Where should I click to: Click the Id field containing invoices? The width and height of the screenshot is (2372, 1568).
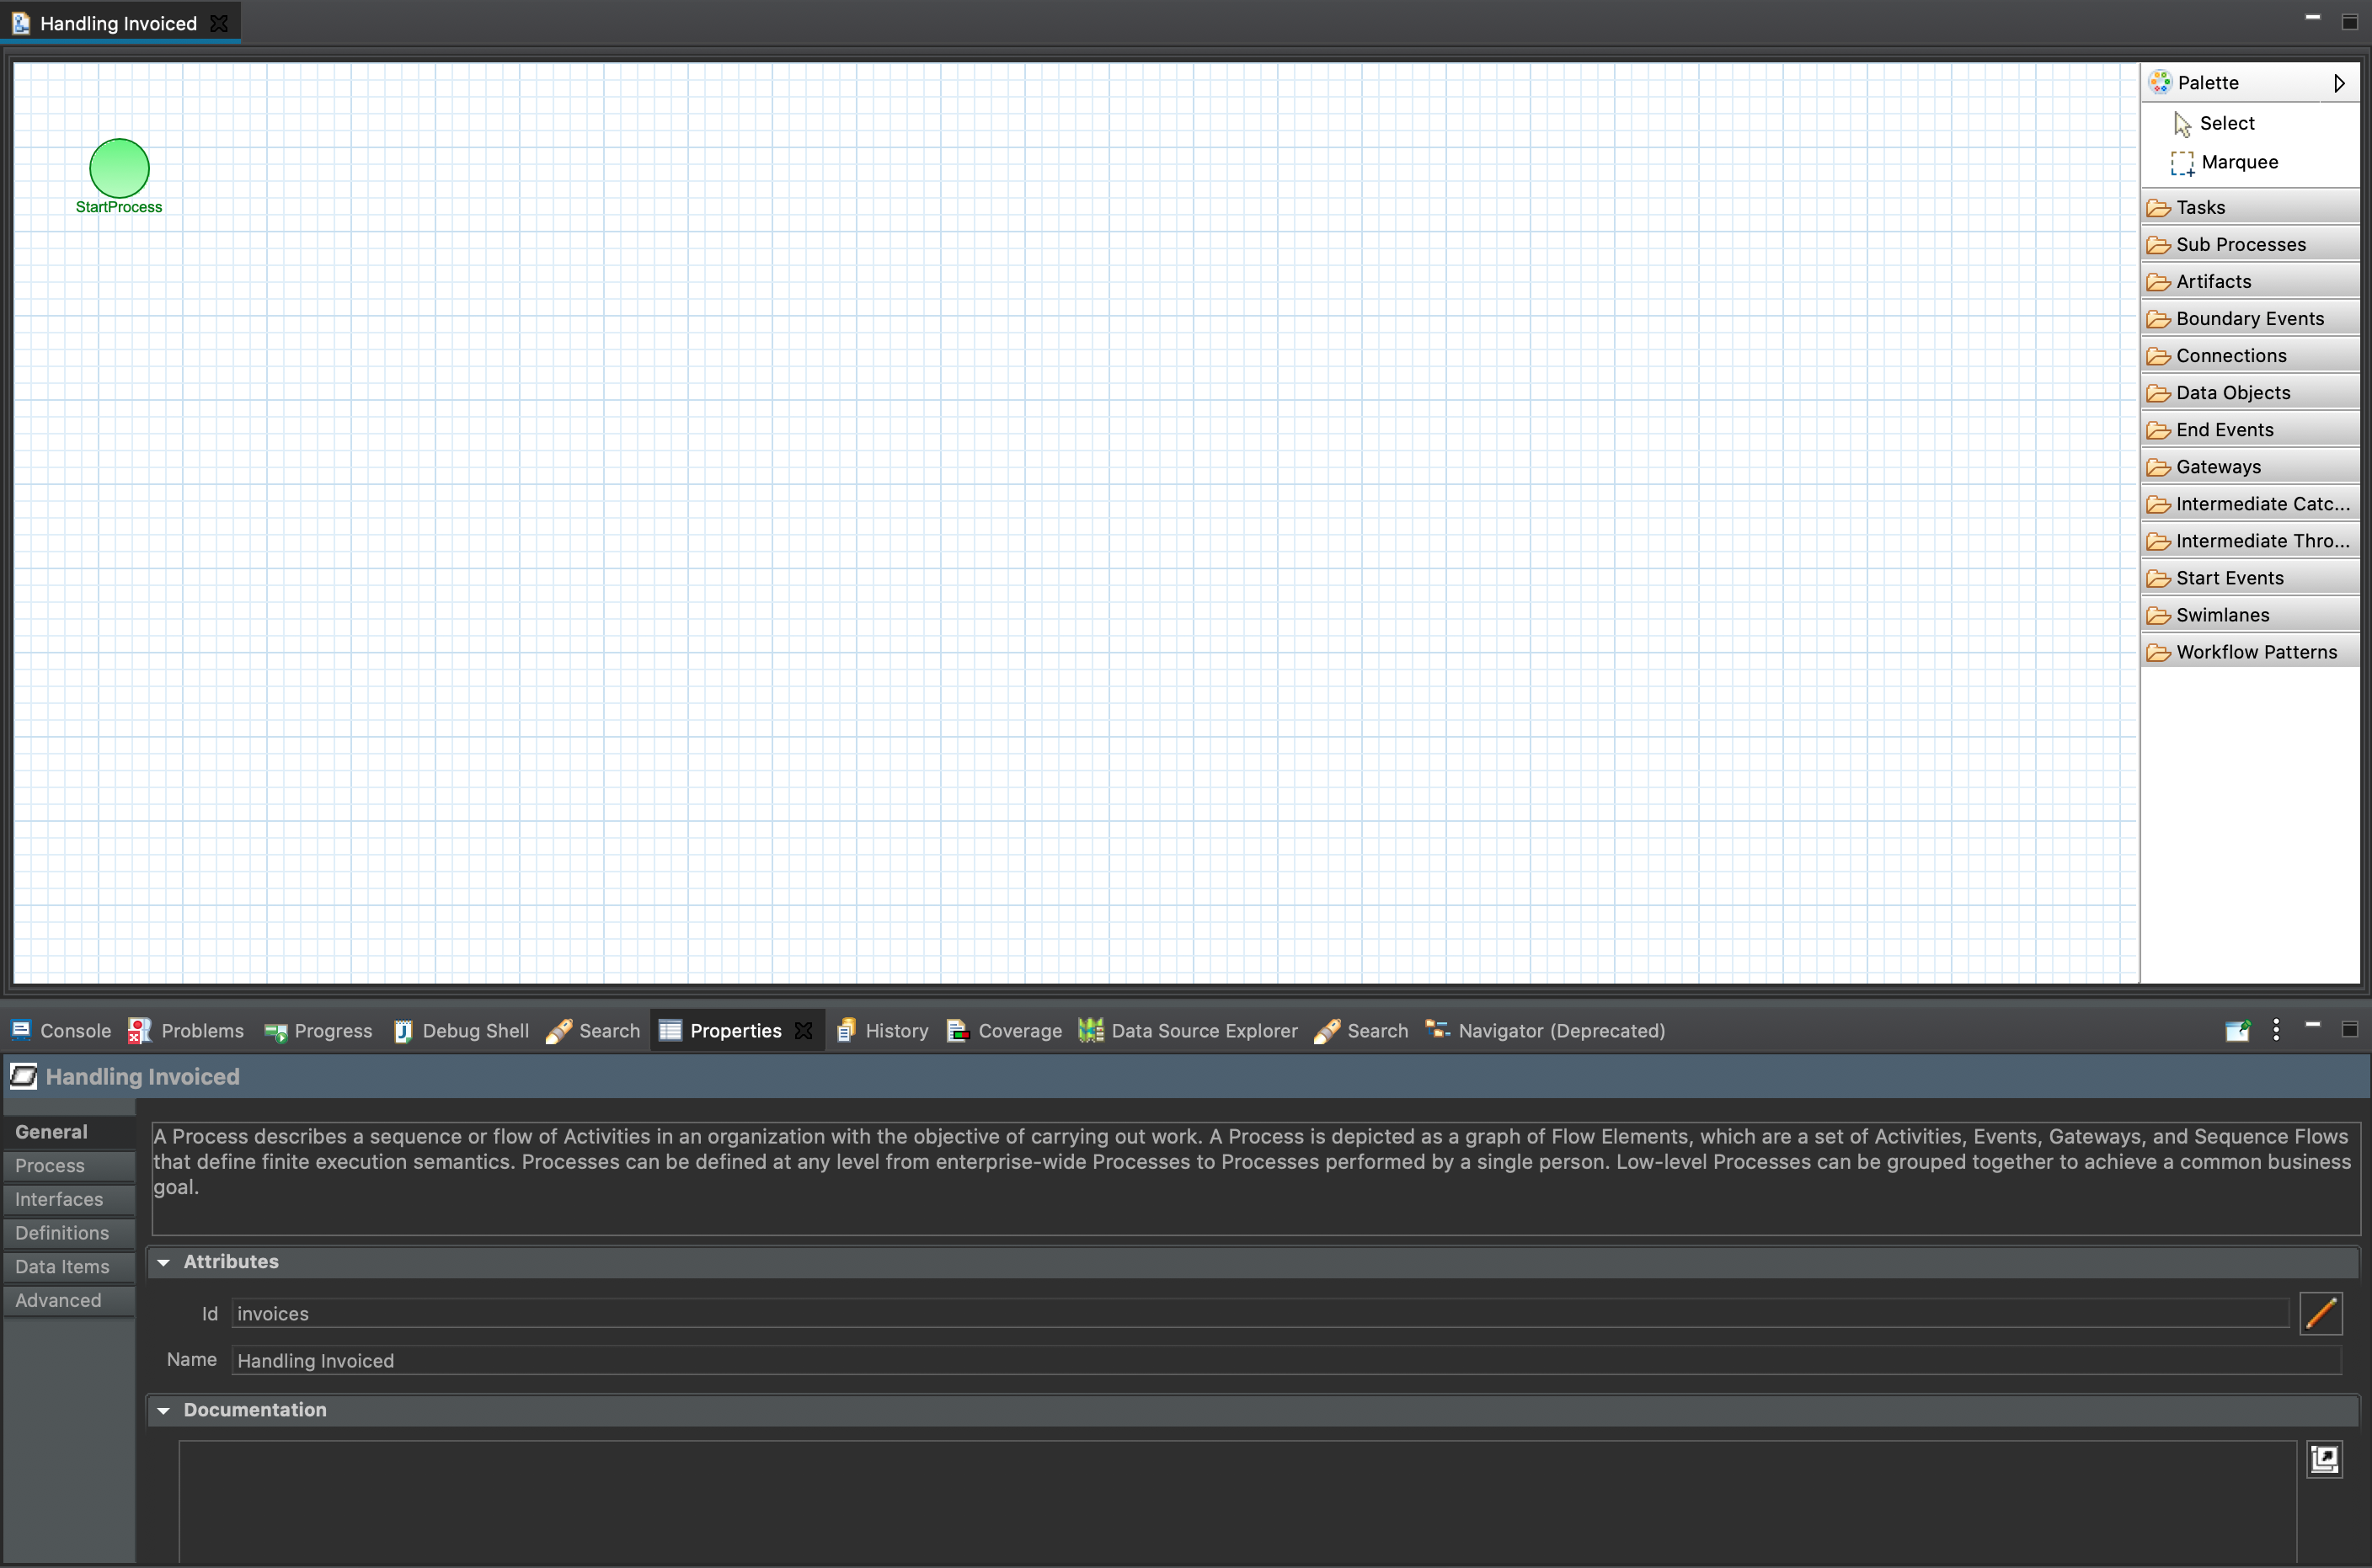tap(1260, 1313)
